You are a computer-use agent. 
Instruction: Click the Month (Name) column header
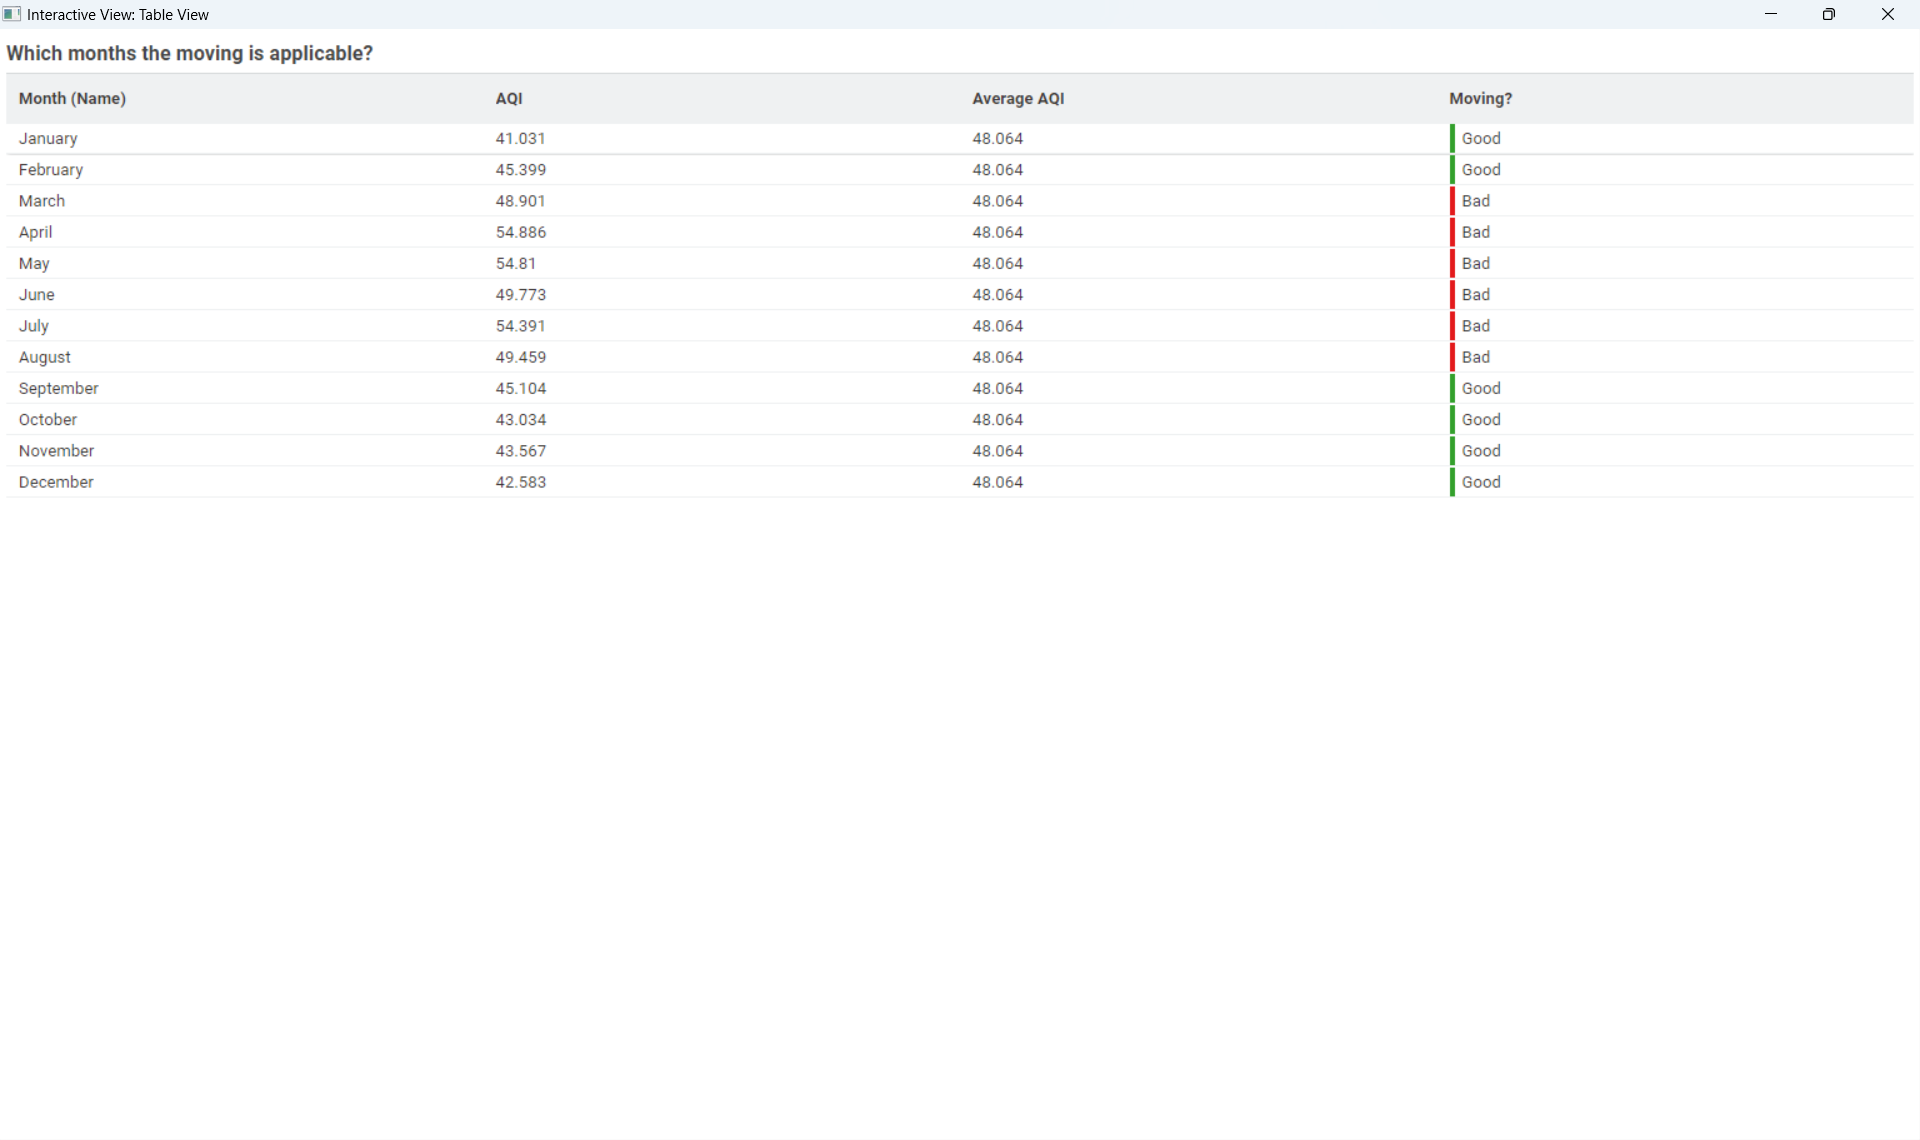tap(72, 99)
